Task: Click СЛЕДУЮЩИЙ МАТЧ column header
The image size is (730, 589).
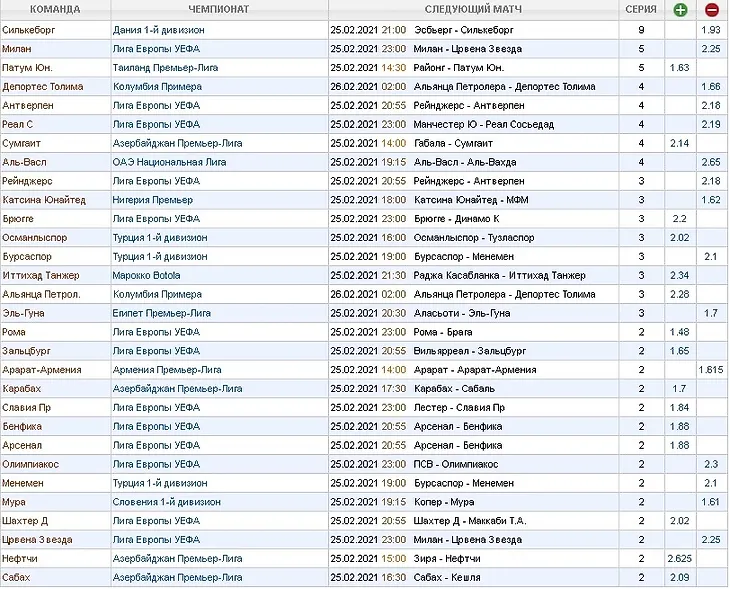Action: click(473, 9)
